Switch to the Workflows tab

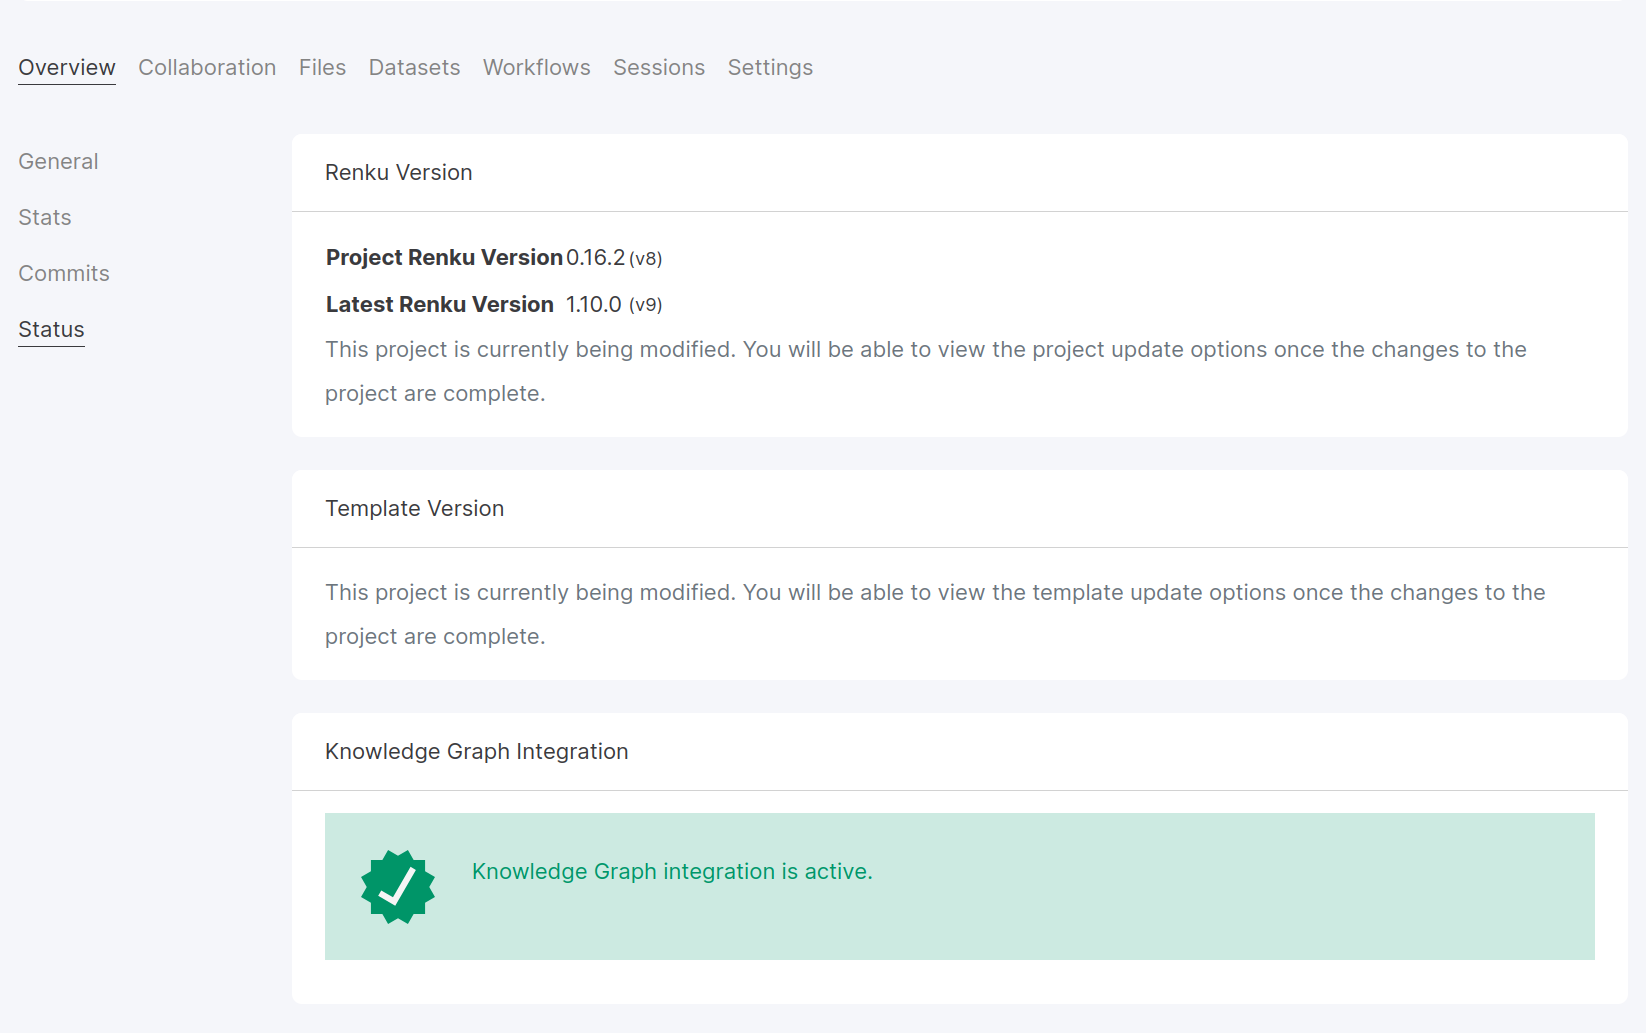pos(536,67)
